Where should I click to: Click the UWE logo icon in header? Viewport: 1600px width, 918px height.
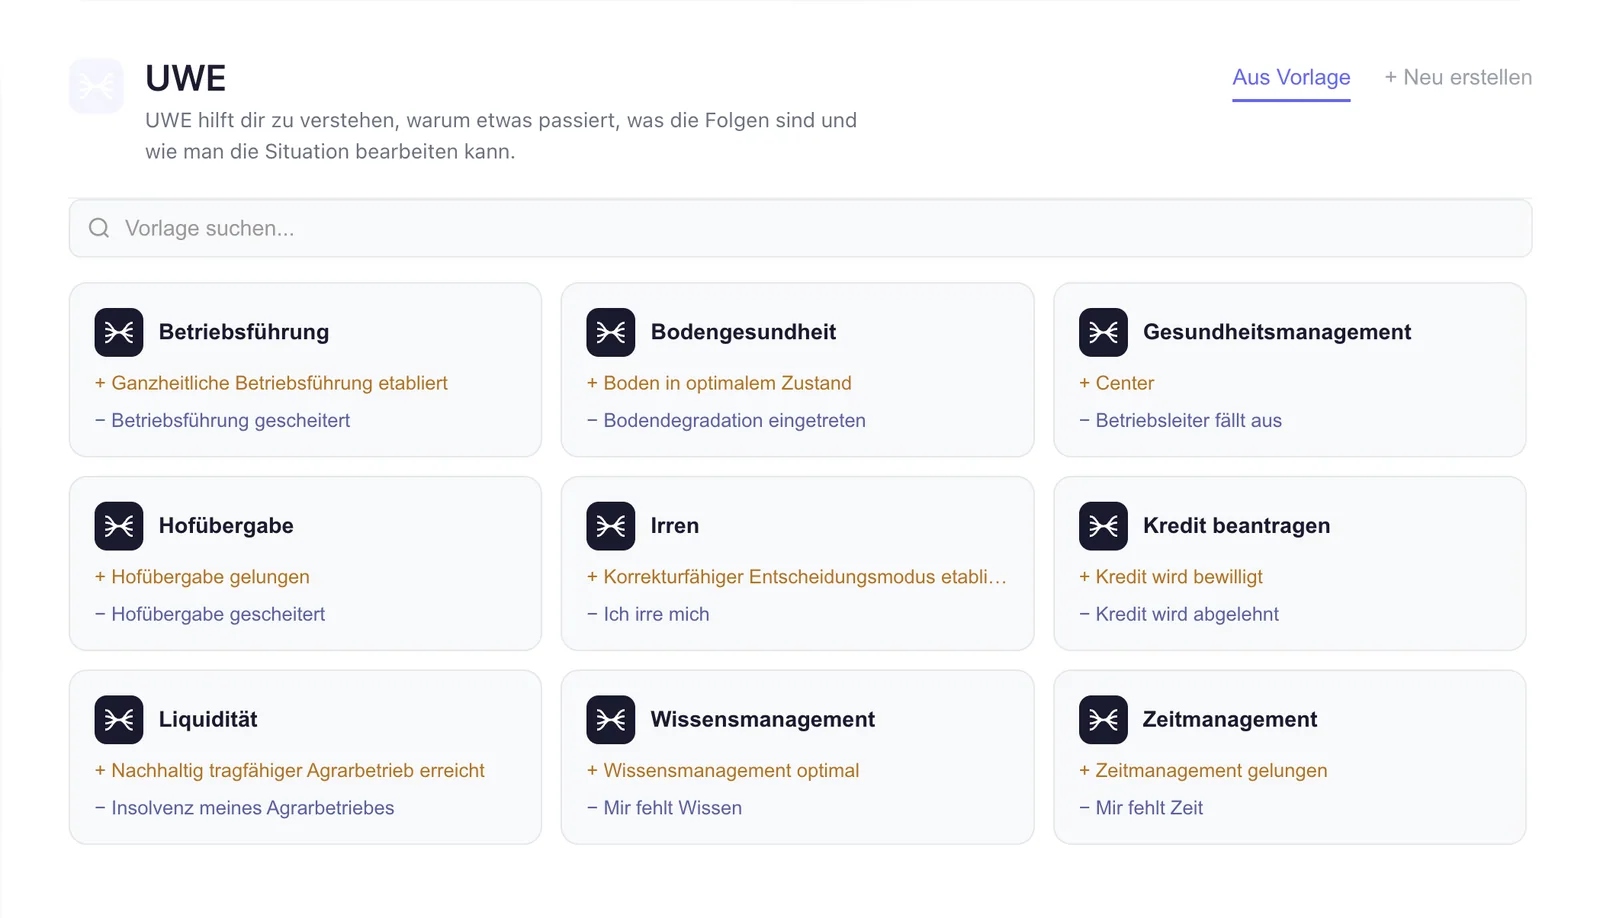(96, 86)
